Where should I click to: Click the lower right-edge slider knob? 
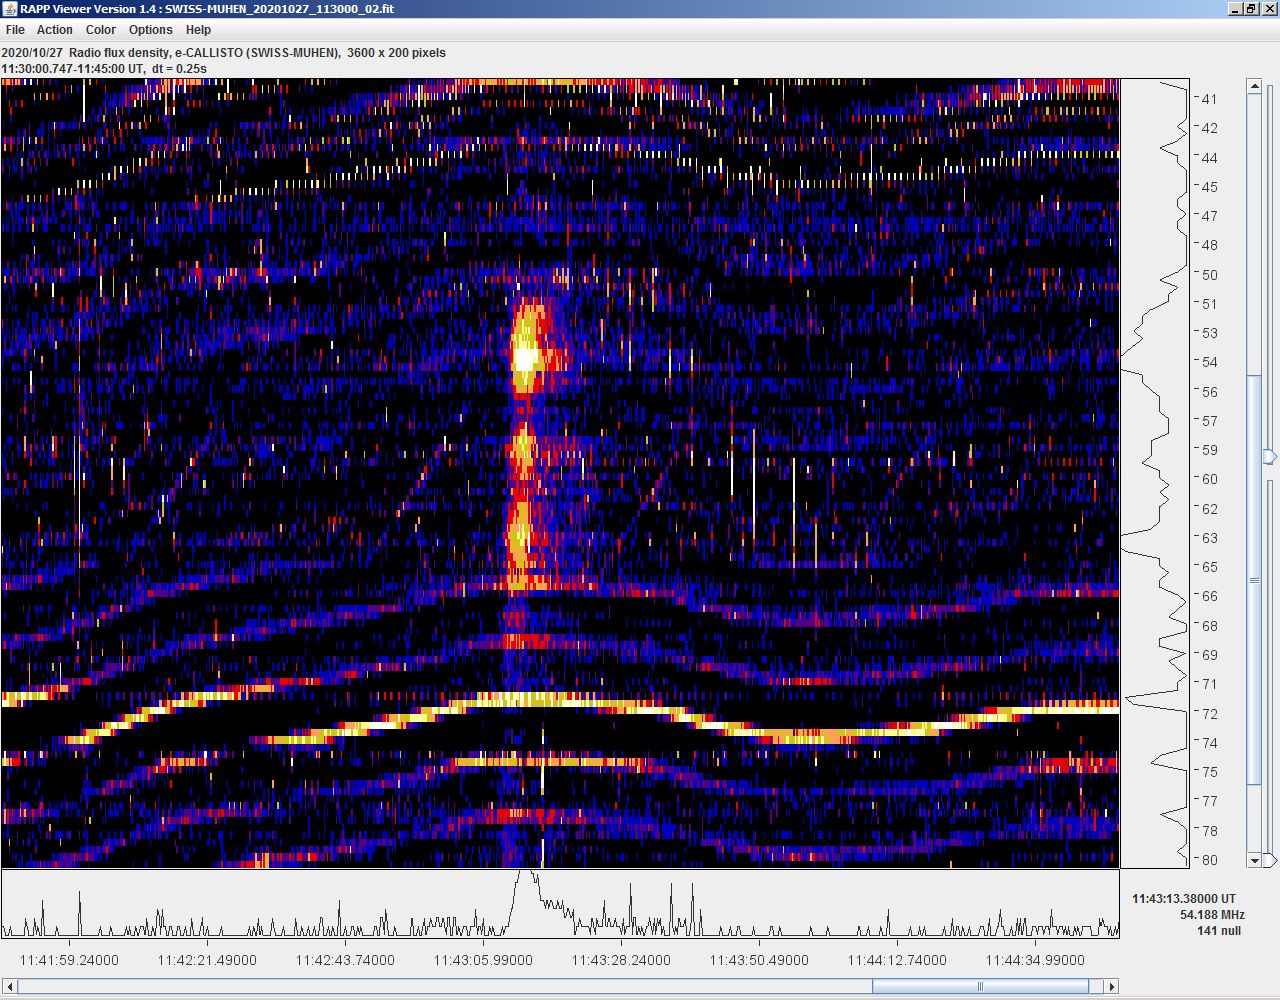click(1270, 860)
